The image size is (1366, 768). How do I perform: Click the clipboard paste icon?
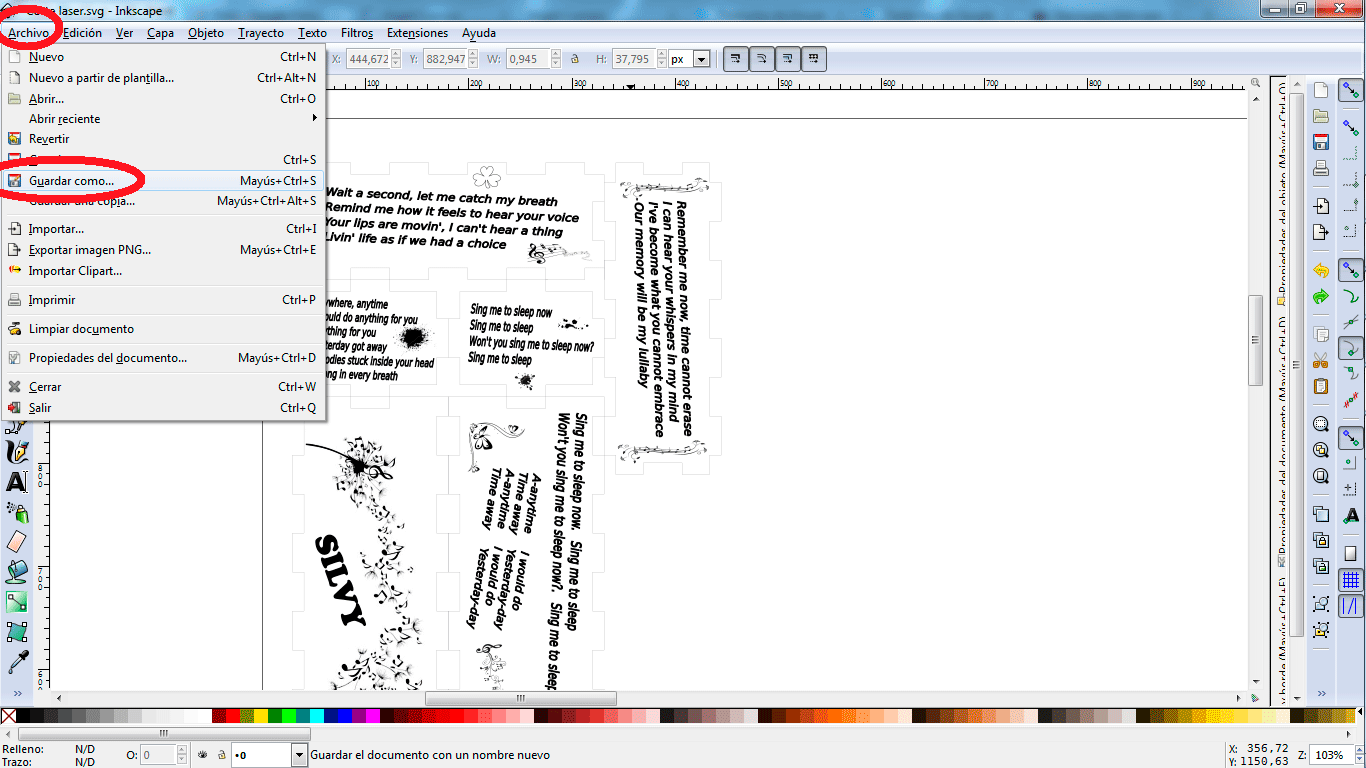1321,386
